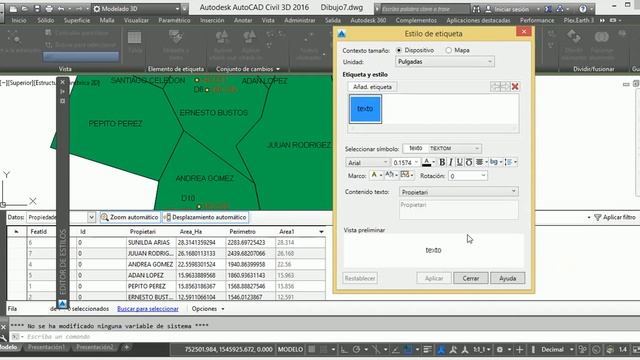
Task: Select the Mapa radio button
Action: coord(449,50)
